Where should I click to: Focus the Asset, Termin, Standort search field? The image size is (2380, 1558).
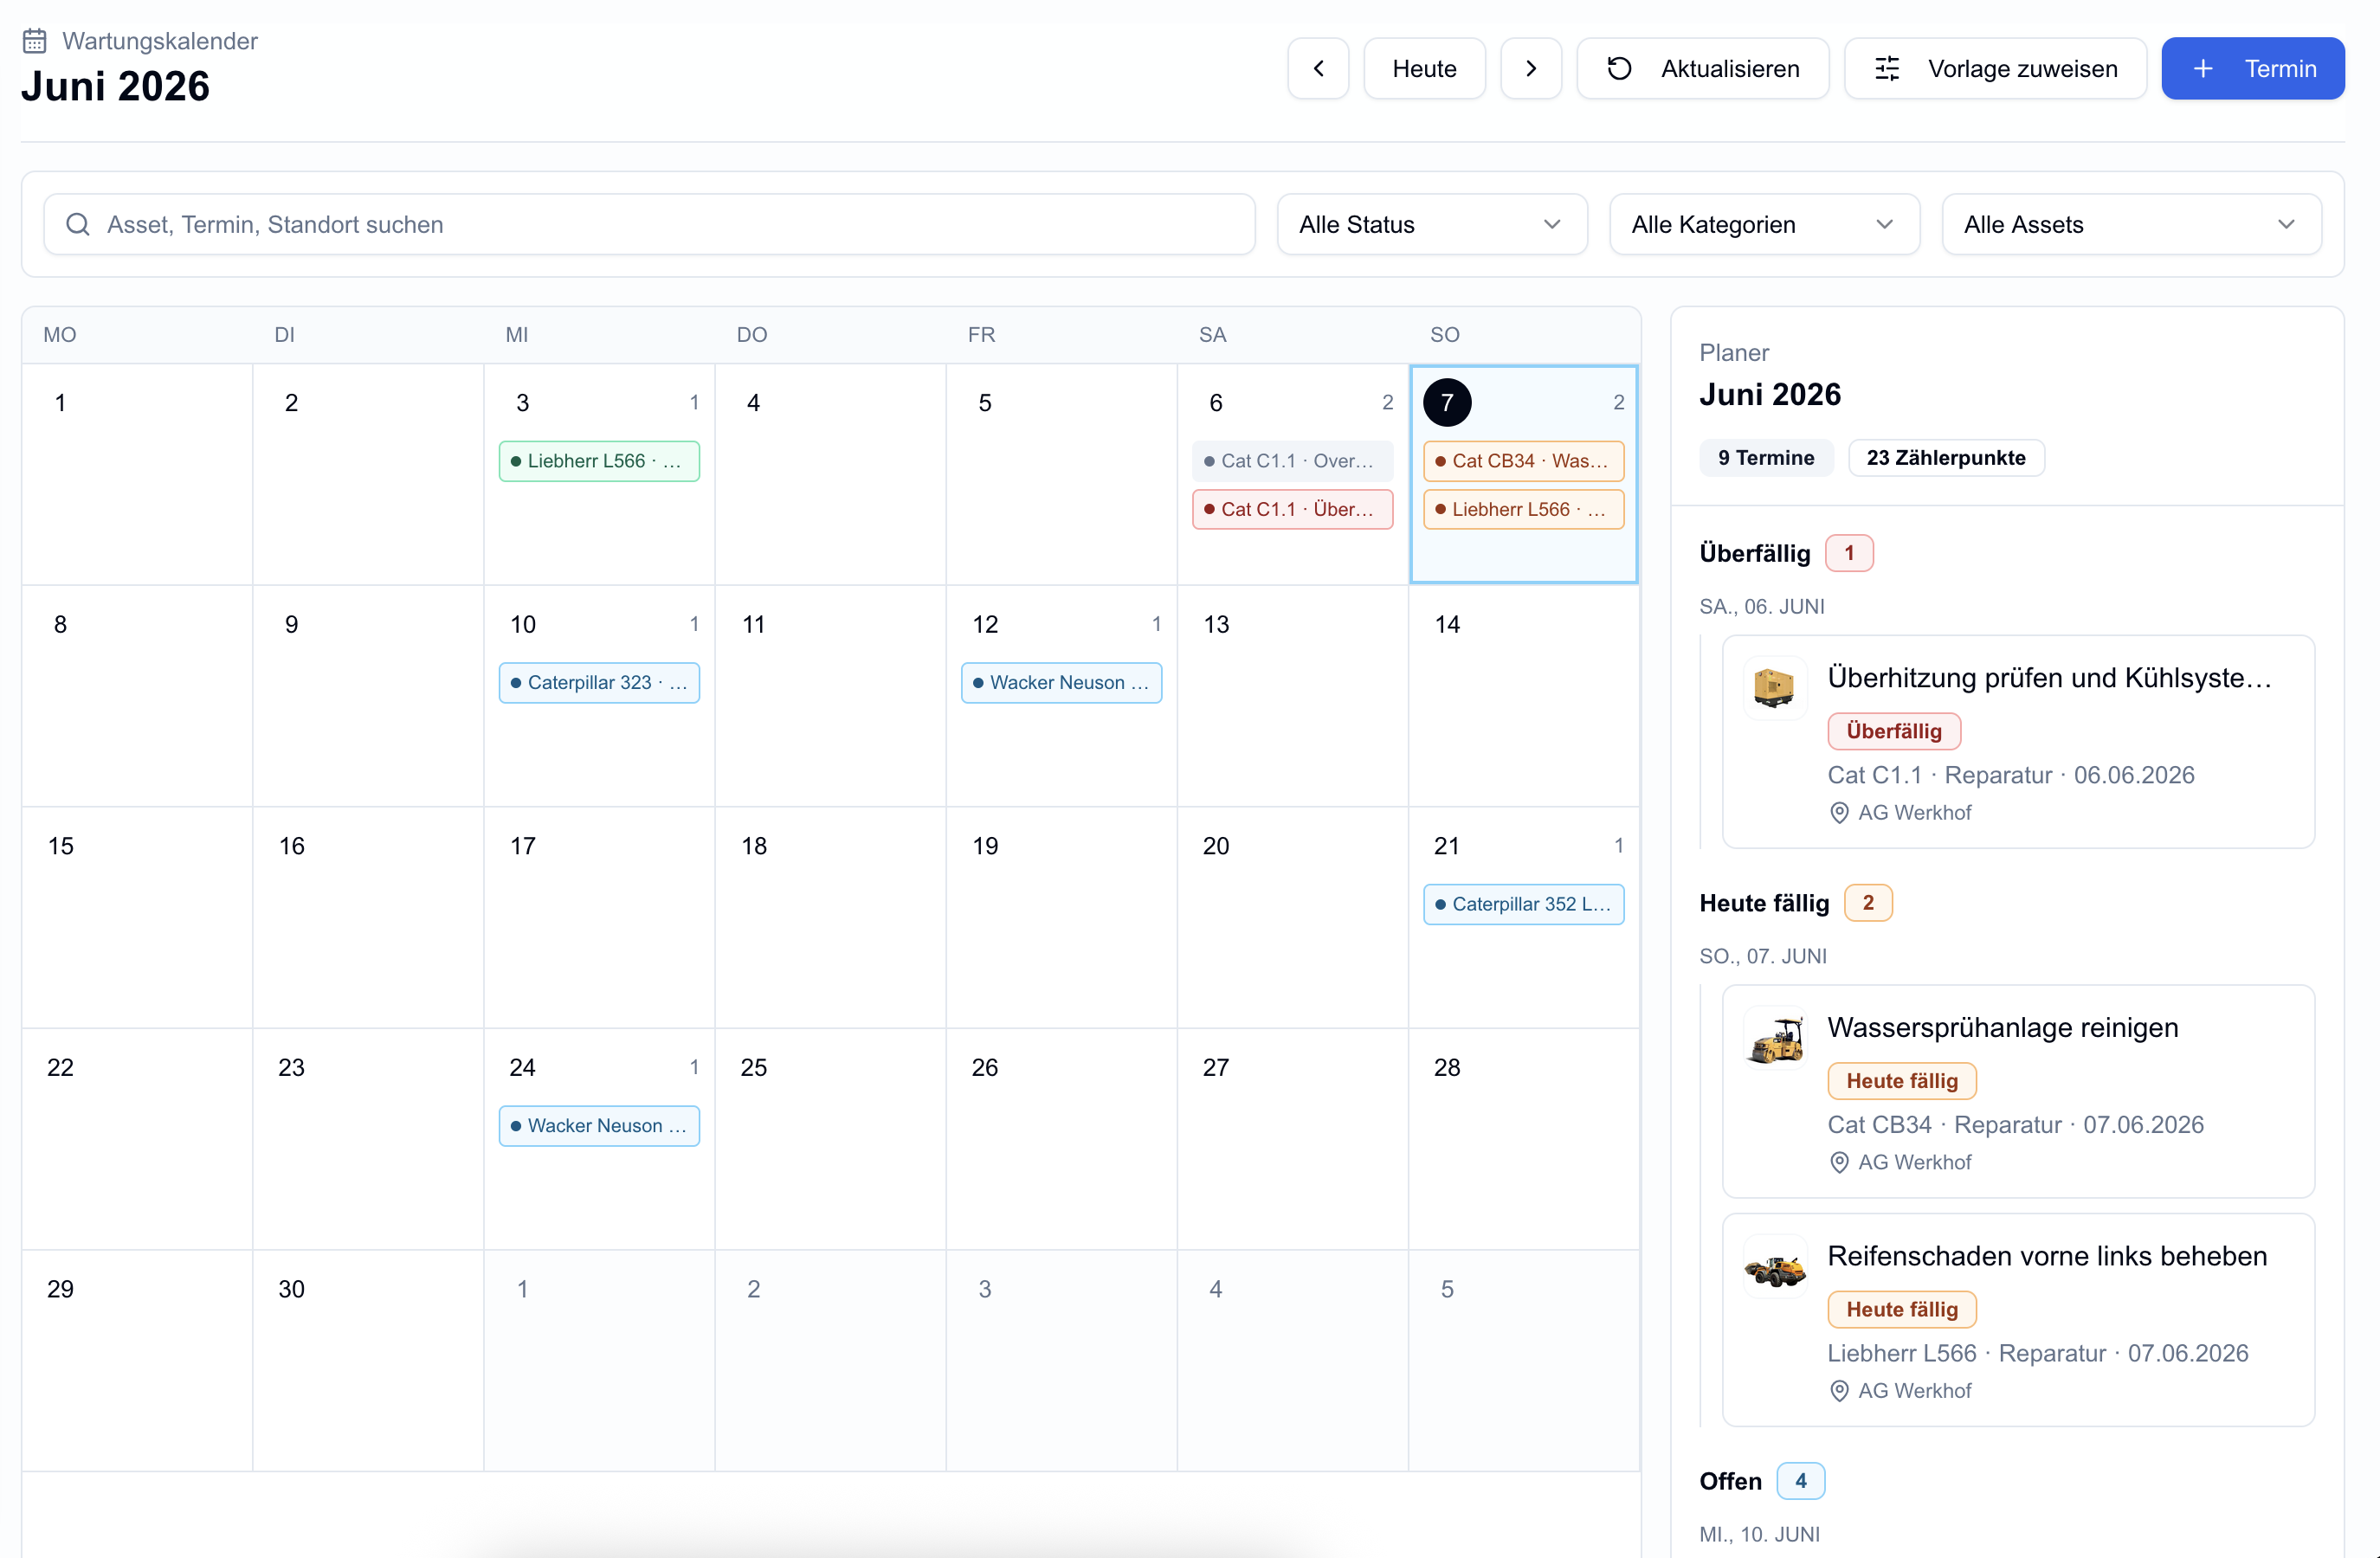pos(649,224)
